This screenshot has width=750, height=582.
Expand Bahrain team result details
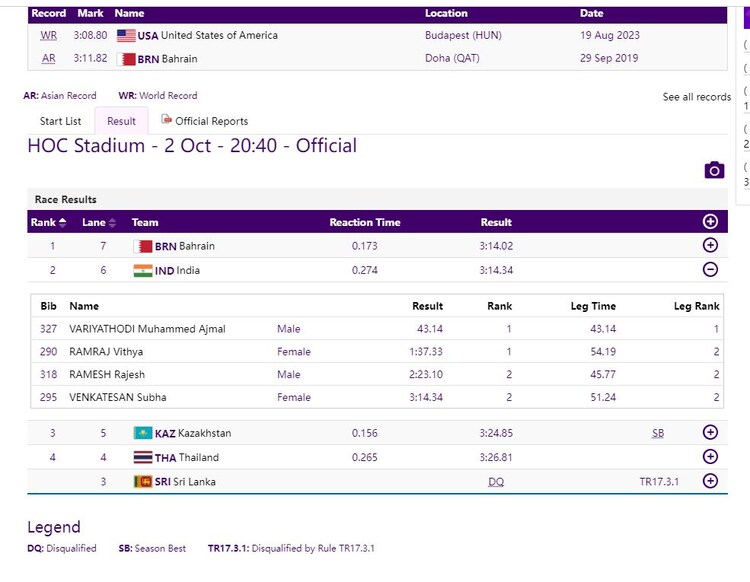[x=710, y=246]
